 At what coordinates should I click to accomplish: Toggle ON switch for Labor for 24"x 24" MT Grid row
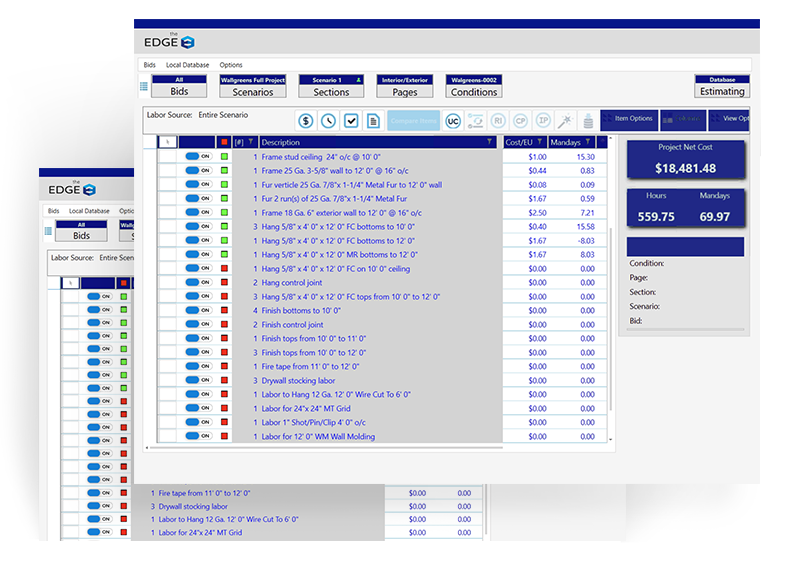[198, 408]
